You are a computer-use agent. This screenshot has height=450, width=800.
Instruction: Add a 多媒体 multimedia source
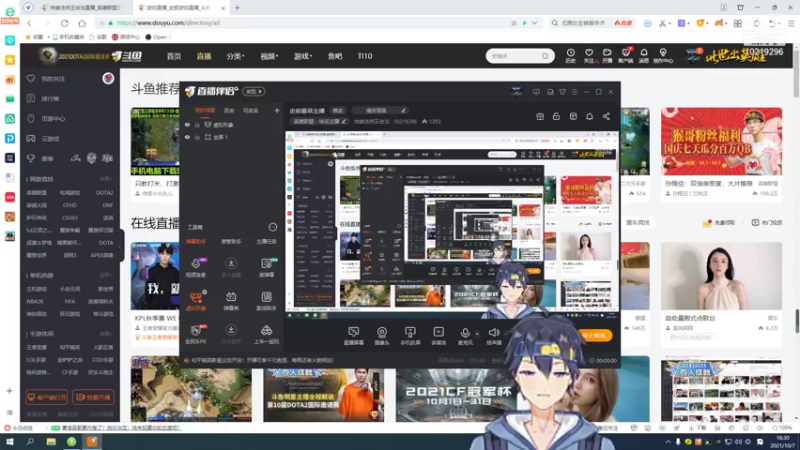click(x=438, y=336)
